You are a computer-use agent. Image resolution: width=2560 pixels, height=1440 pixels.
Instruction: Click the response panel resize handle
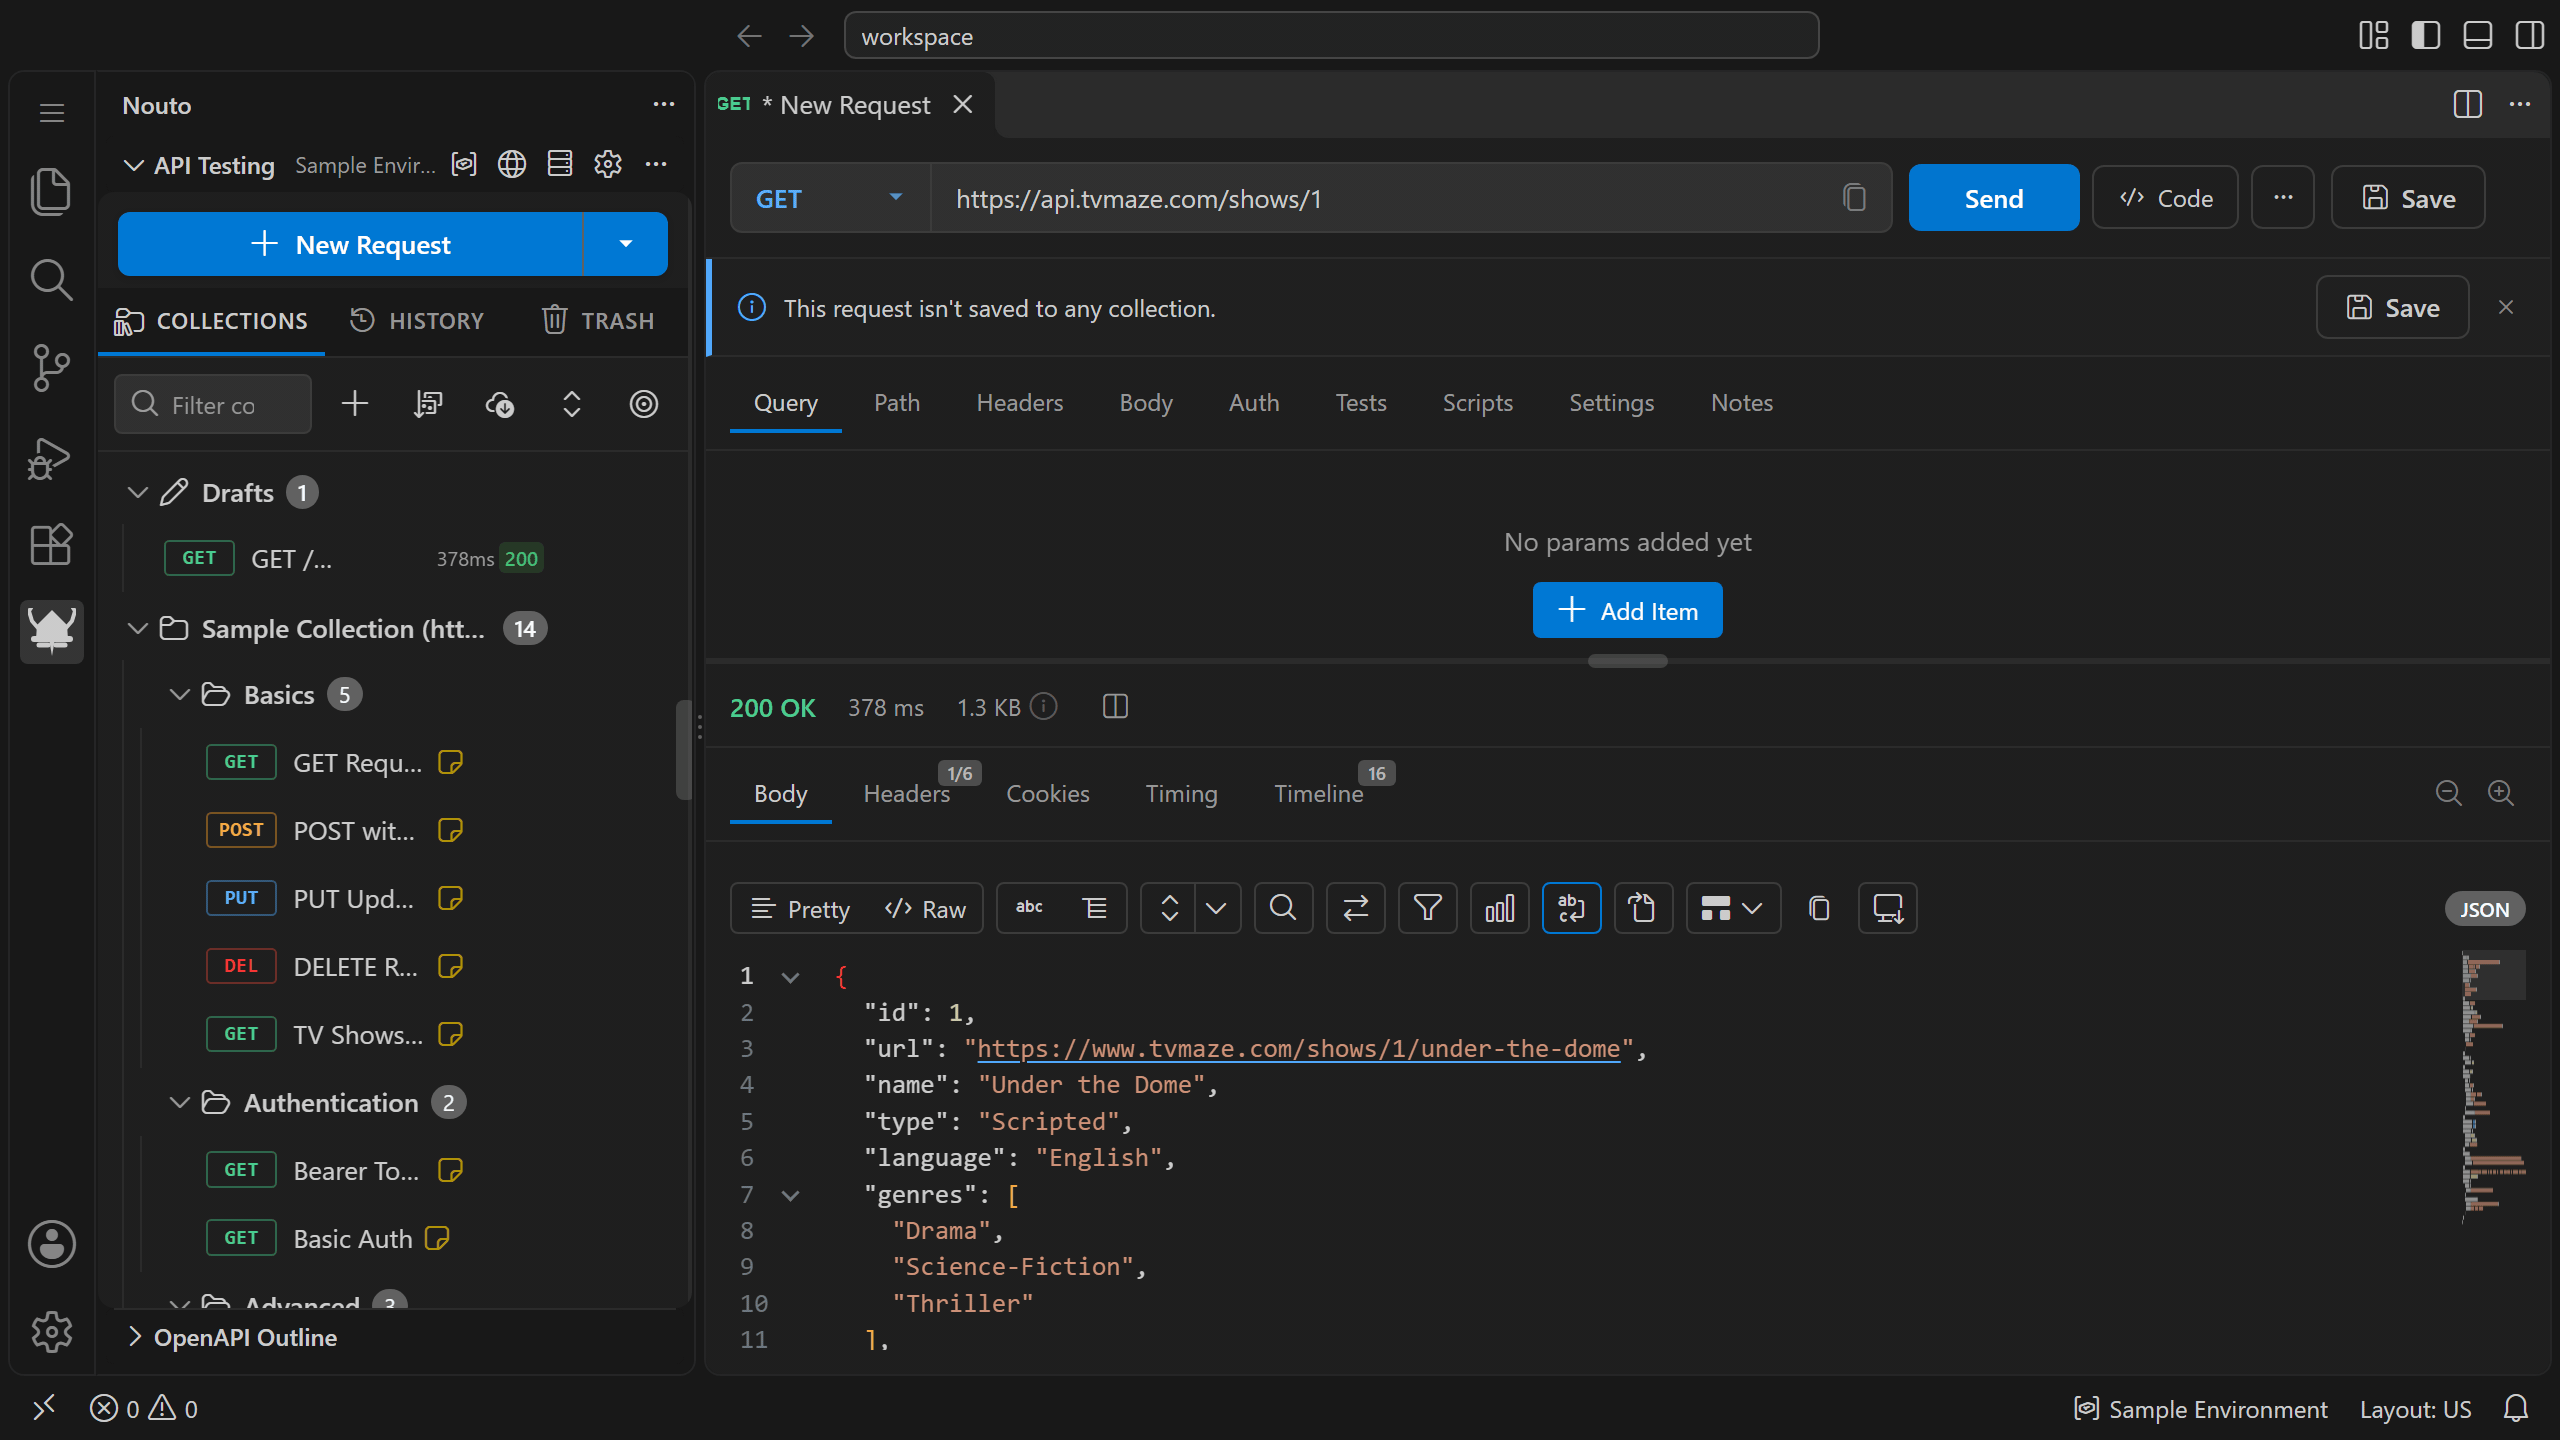(x=1627, y=661)
